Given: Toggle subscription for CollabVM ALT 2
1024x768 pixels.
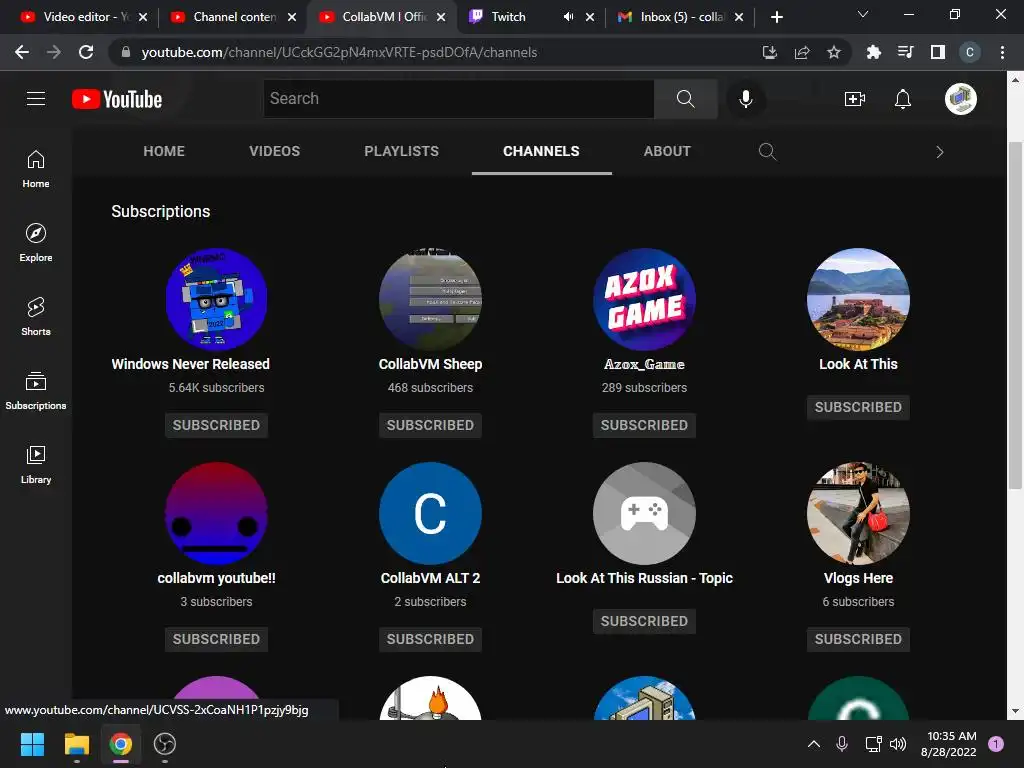Looking at the screenshot, I should [430, 639].
